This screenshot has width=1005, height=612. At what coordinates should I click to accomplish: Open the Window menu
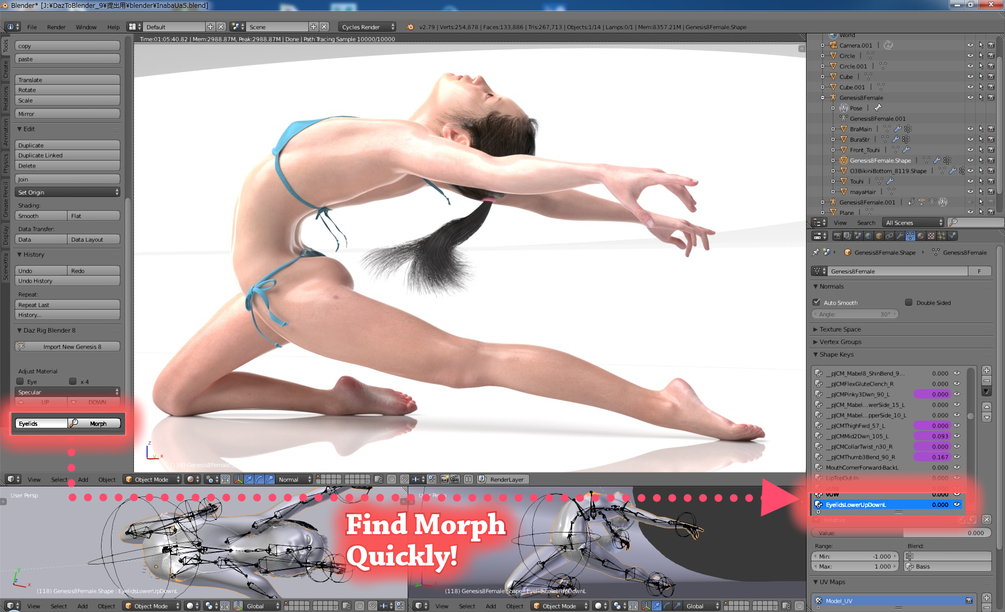(x=86, y=27)
